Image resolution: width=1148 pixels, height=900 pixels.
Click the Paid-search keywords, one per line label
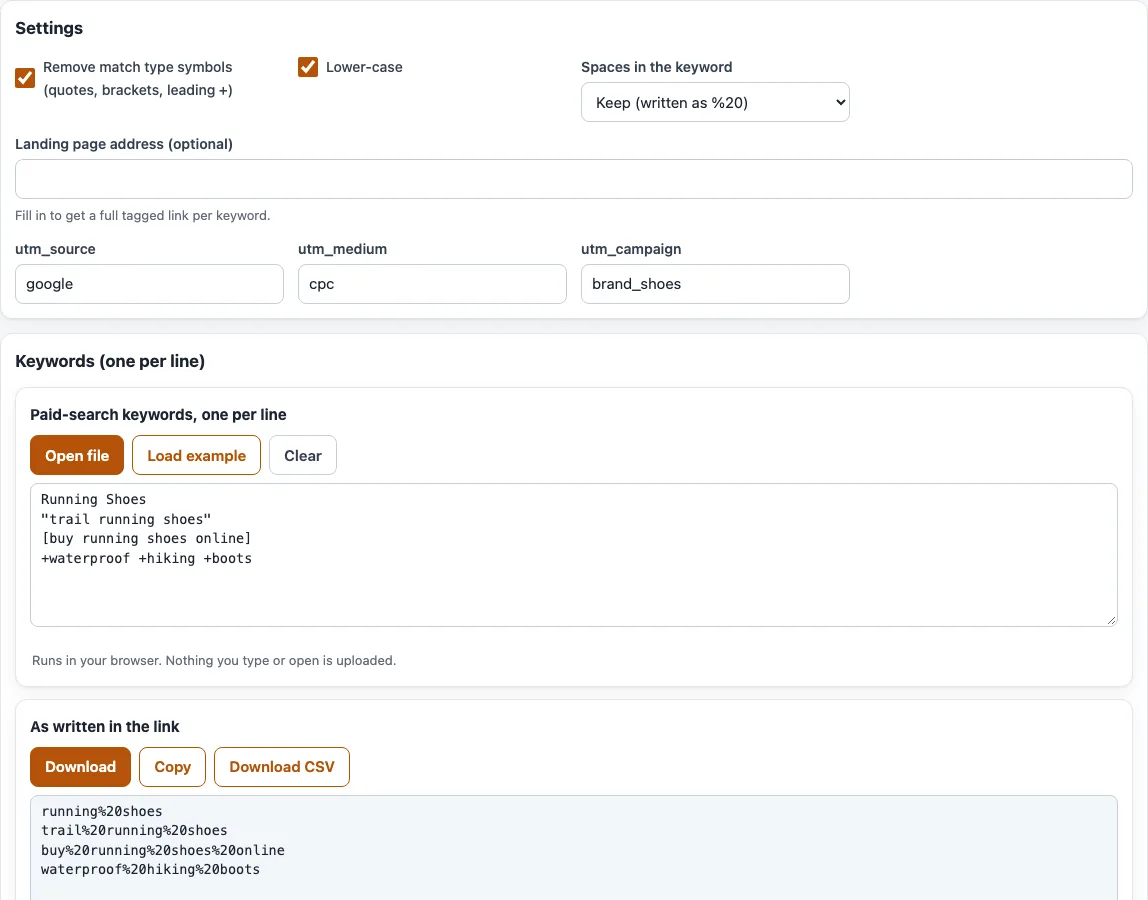158,414
